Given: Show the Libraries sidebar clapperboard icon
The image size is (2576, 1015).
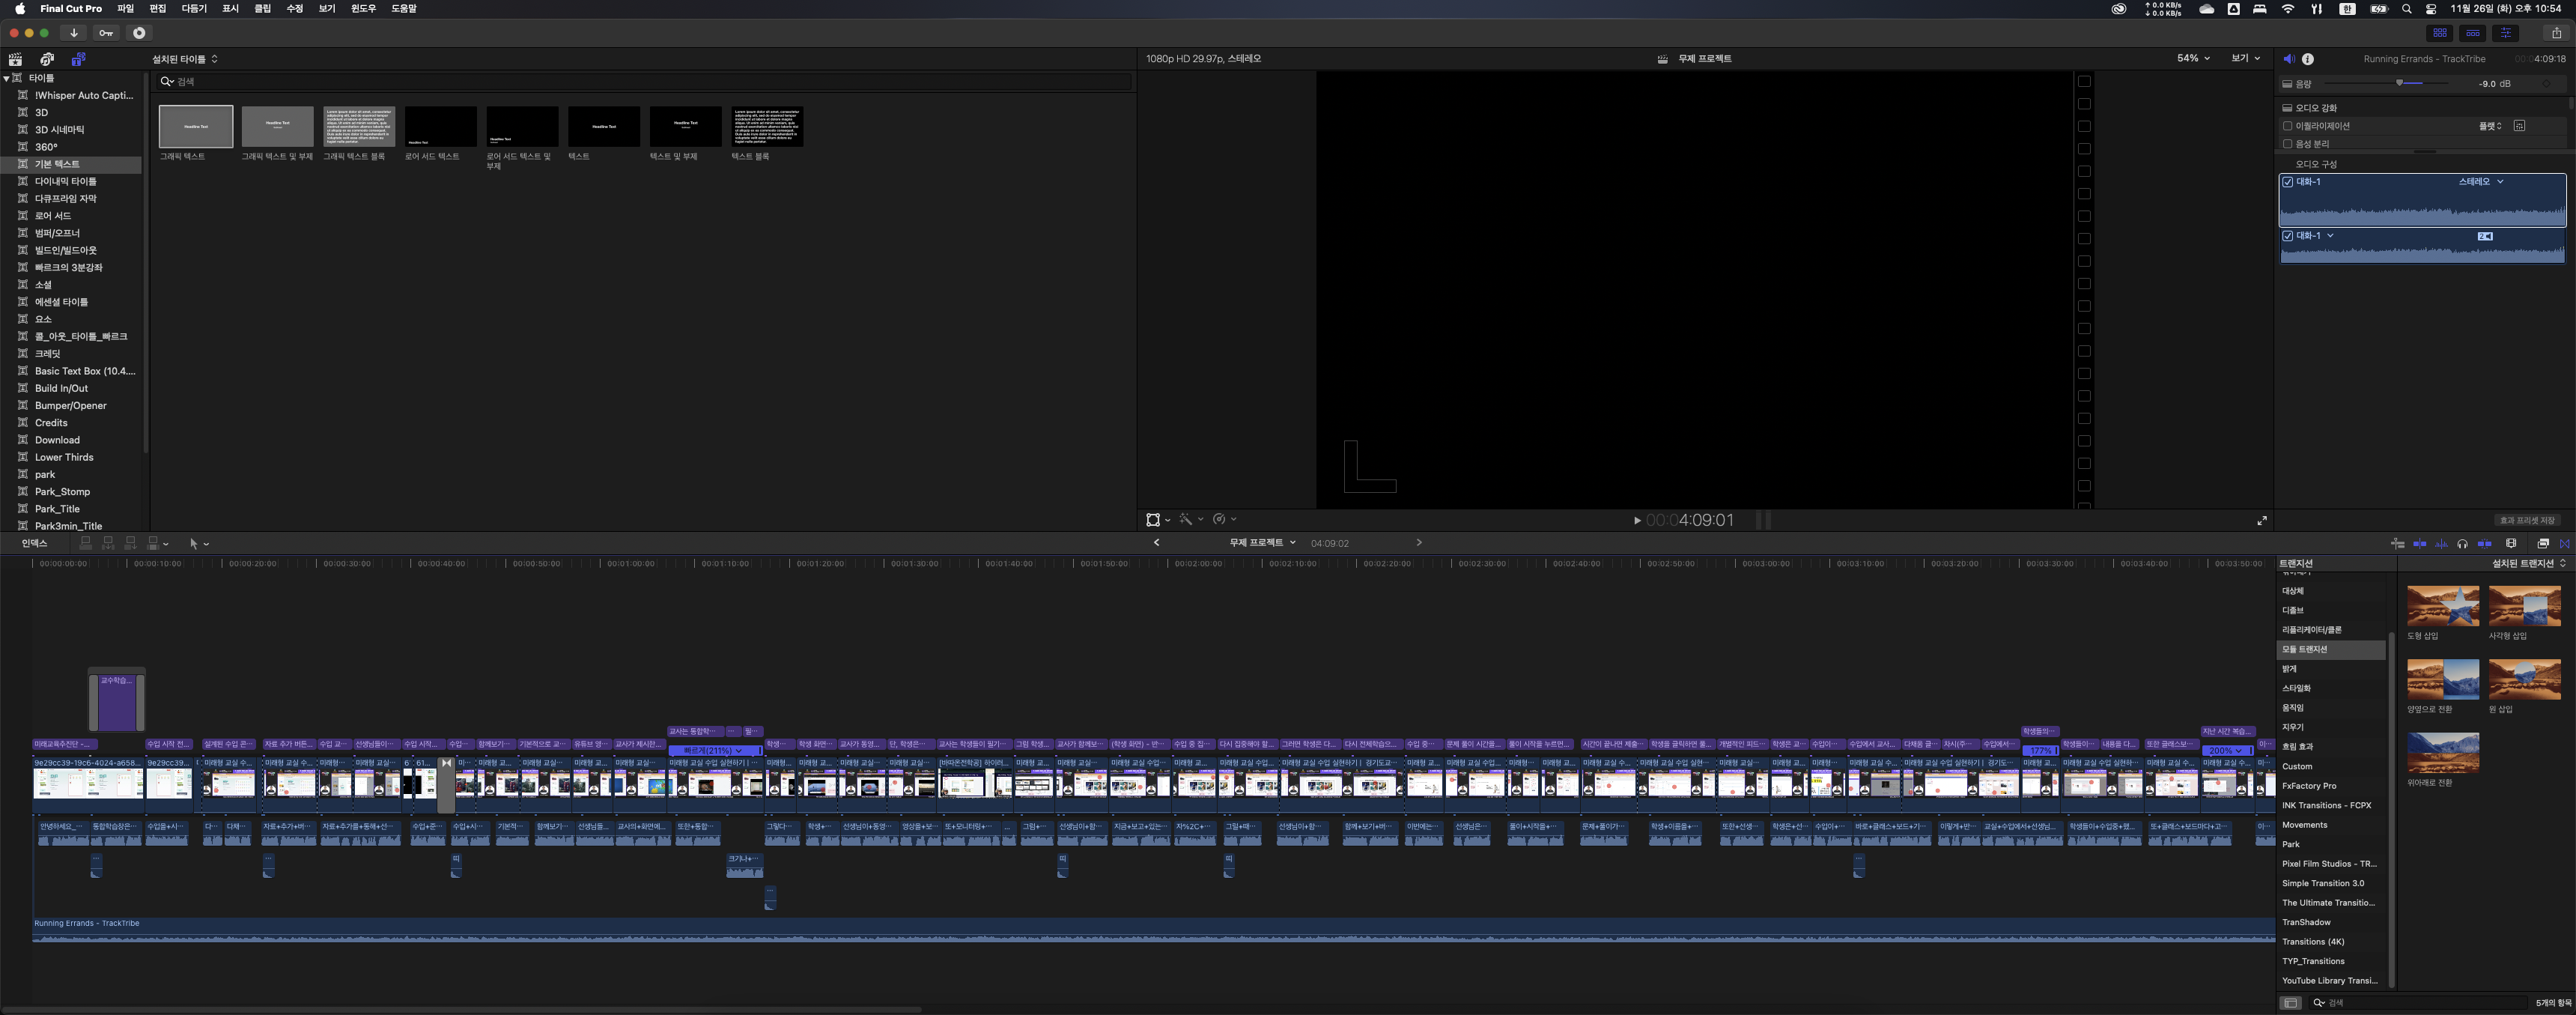Looking at the screenshot, I should pyautogui.click(x=15, y=59).
